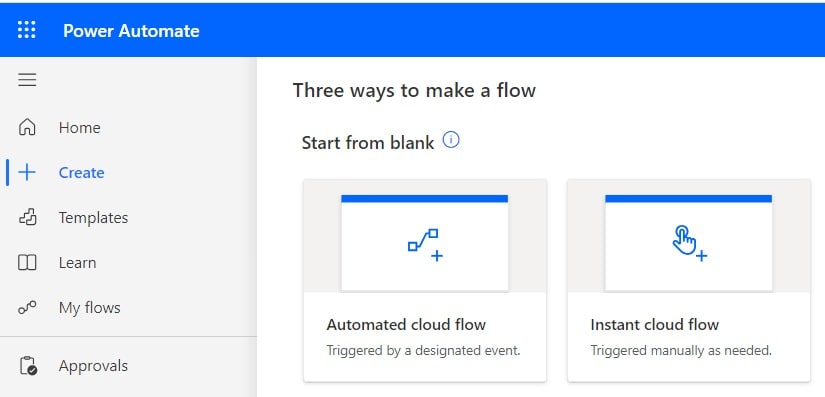Click the 'Start from blank' label
Image resolution: width=825 pixels, height=397 pixels.
click(368, 142)
